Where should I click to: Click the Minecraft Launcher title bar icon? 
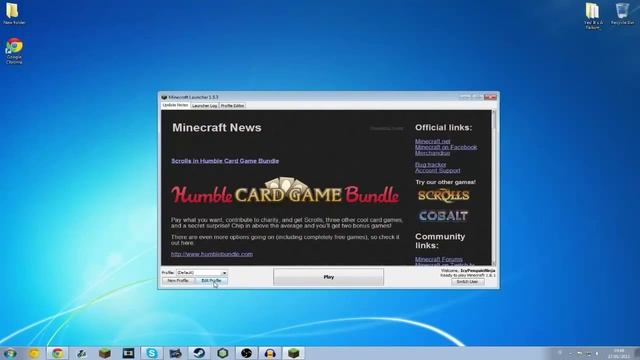tap(164, 97)
